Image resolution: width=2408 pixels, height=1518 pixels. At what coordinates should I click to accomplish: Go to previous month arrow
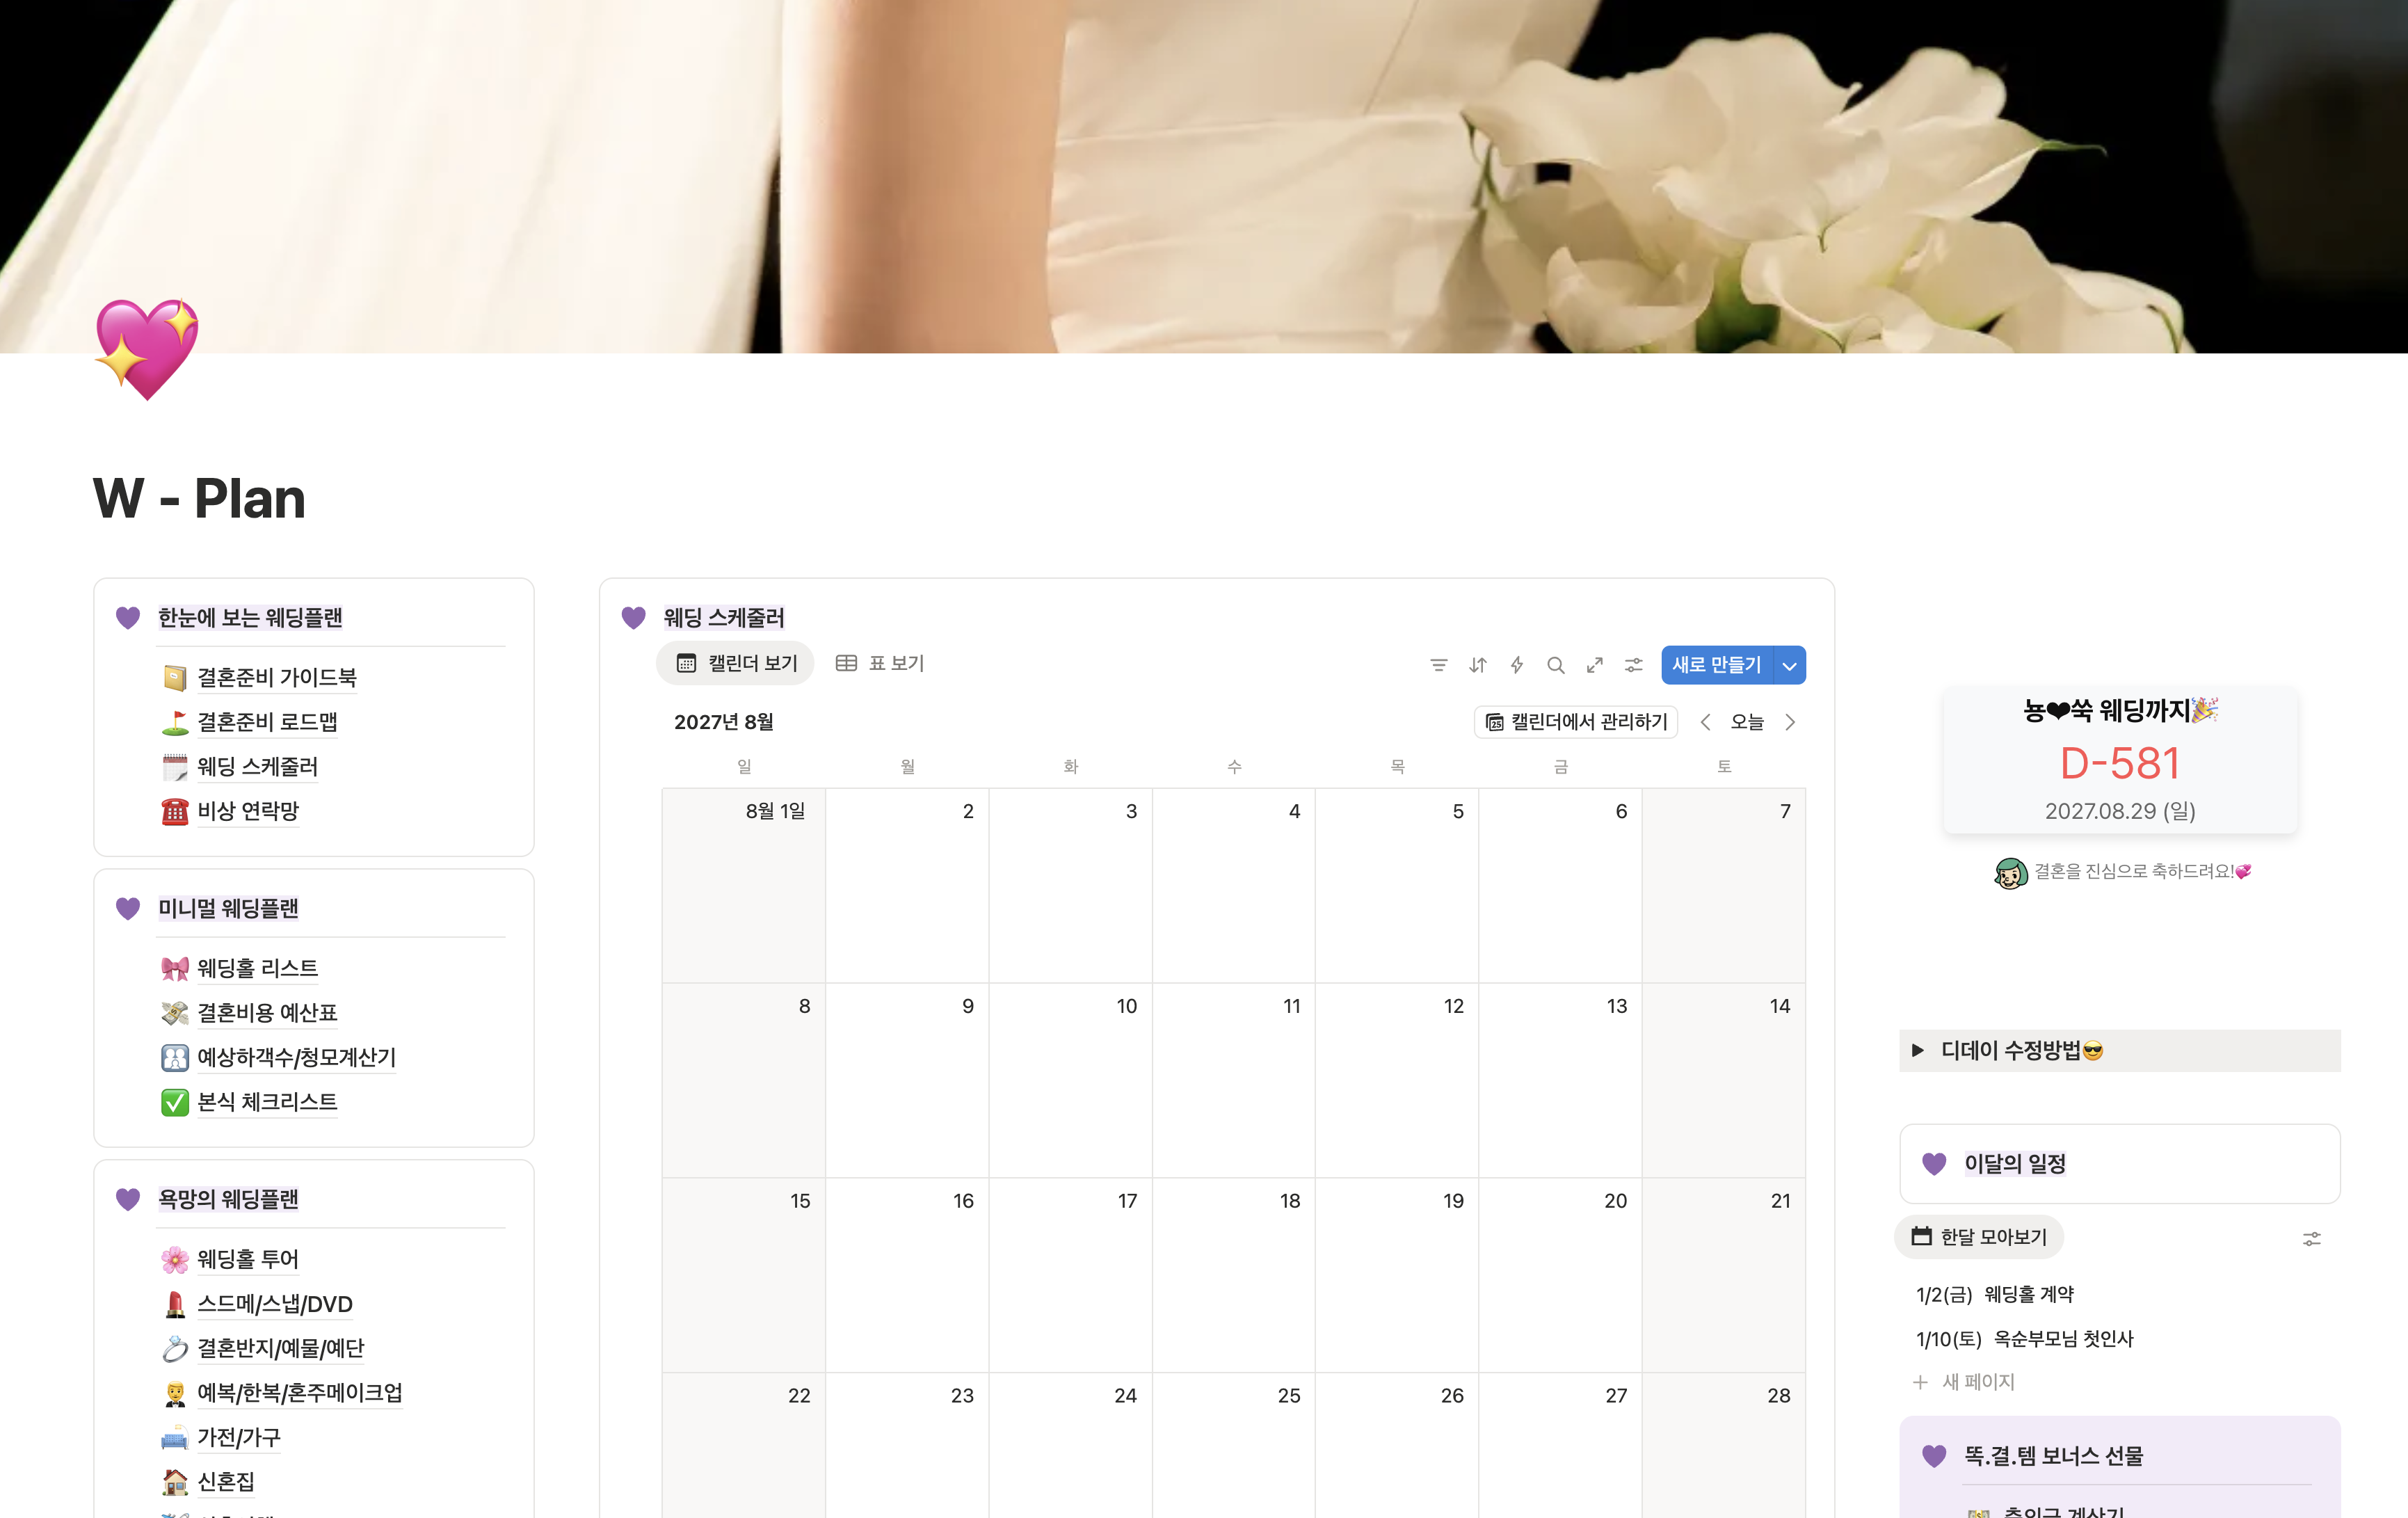pos(1705,722)
